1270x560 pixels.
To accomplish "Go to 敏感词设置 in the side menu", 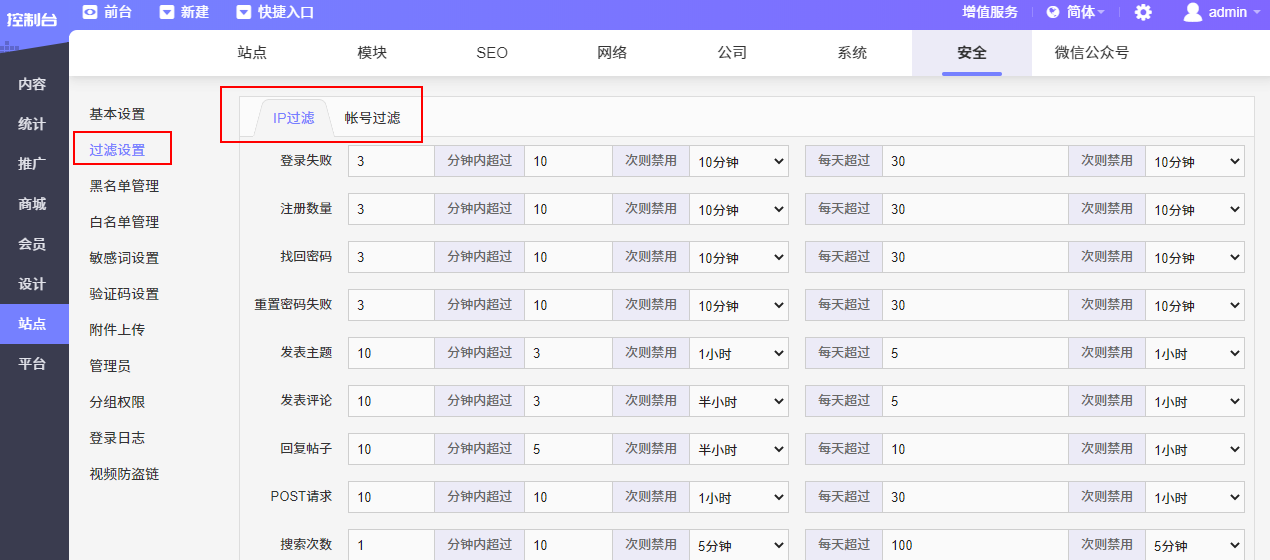I will click(x=124, y=258).
